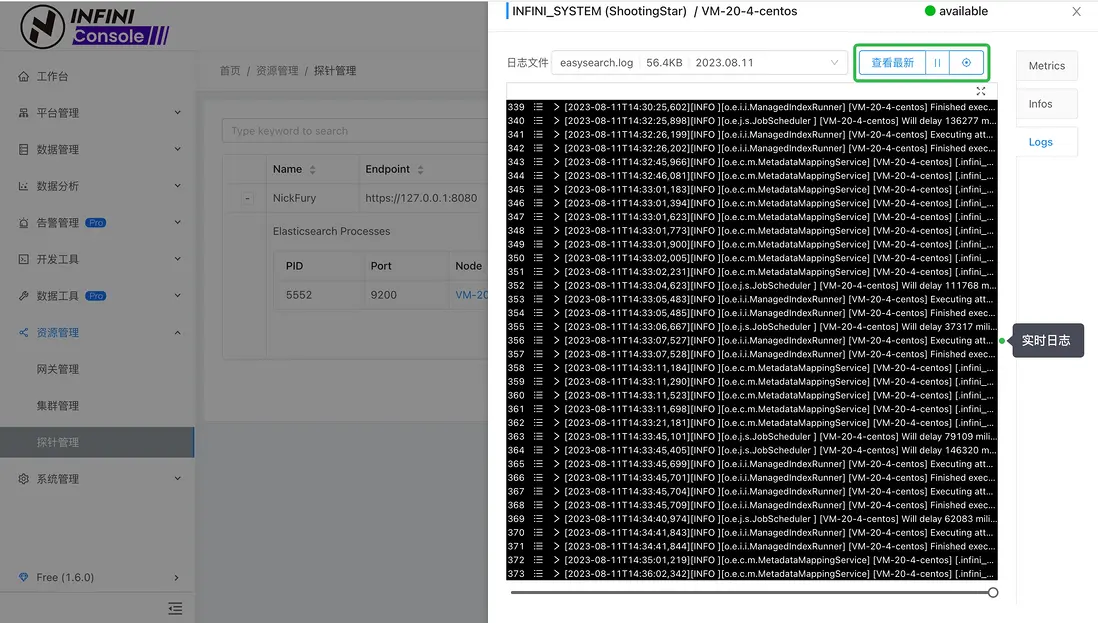Click the log position slider track
This screenshot has width=1098, height=623.
click(x=749, y=593)
